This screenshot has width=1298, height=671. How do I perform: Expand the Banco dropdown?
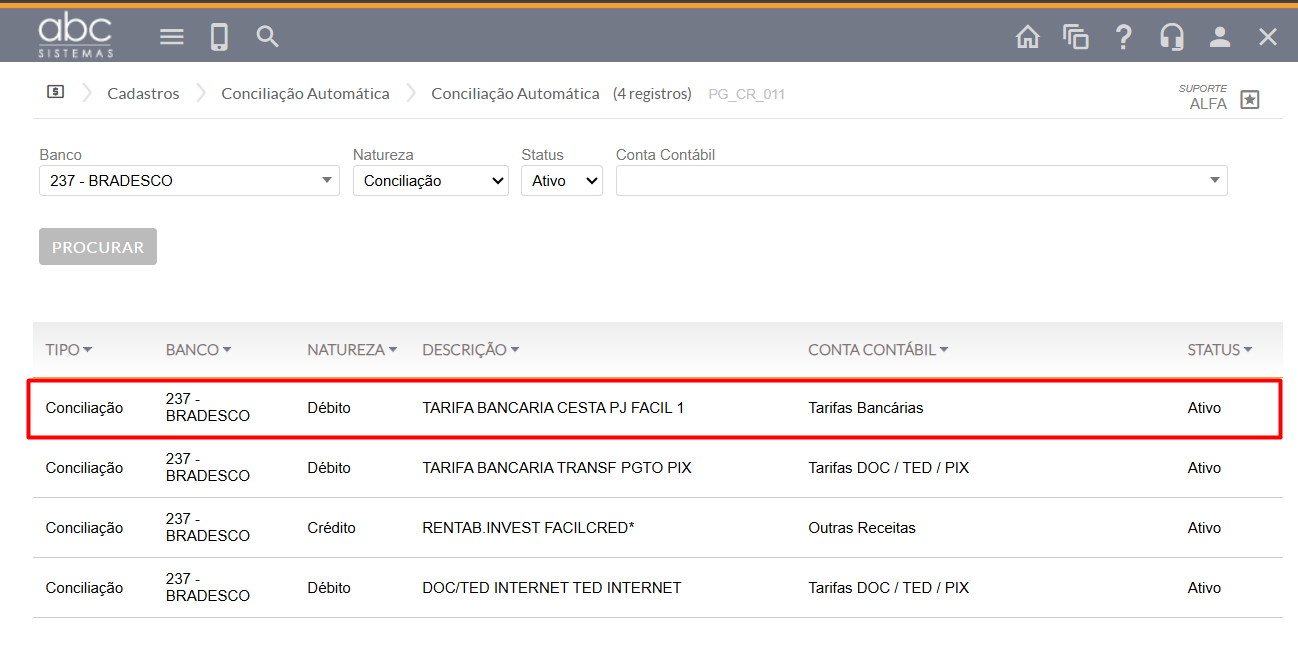tap(189, 181)
